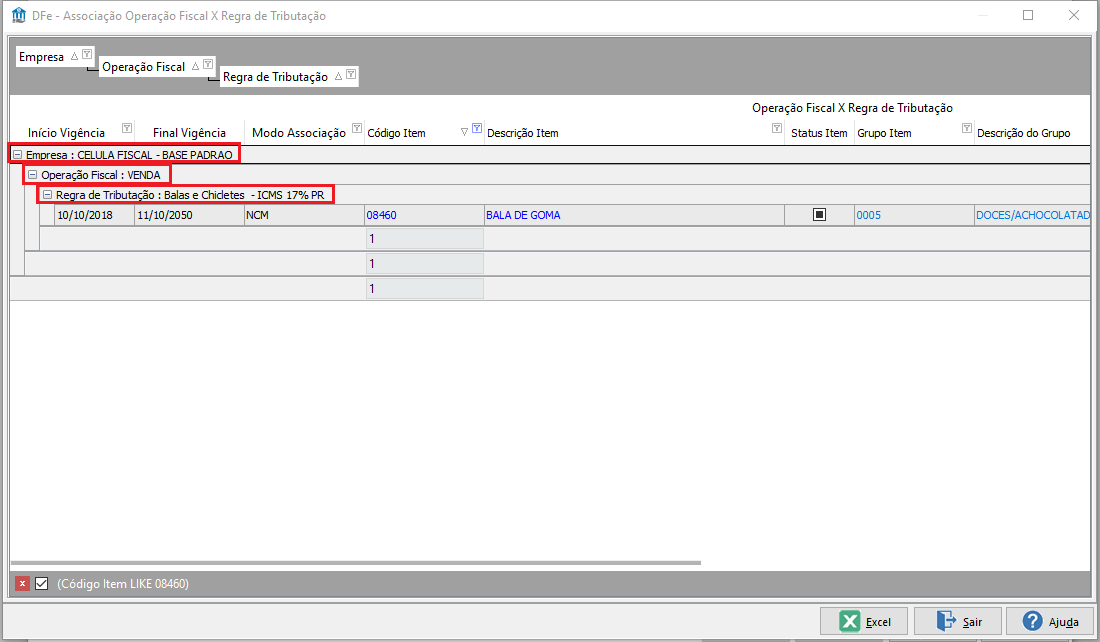Viewport: 1100px width, 642px height.
Task: Select item code 08460 cell
Action: pos(424,215)
